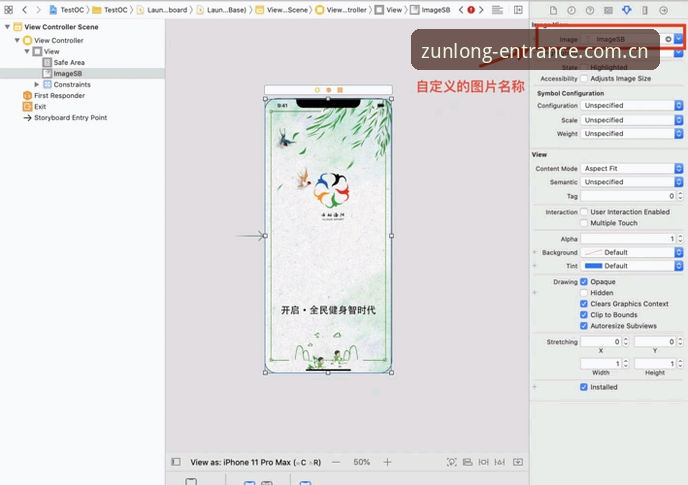
Task: Uncheck Clears Graphics Context
Action: click(x=584, y=304)
